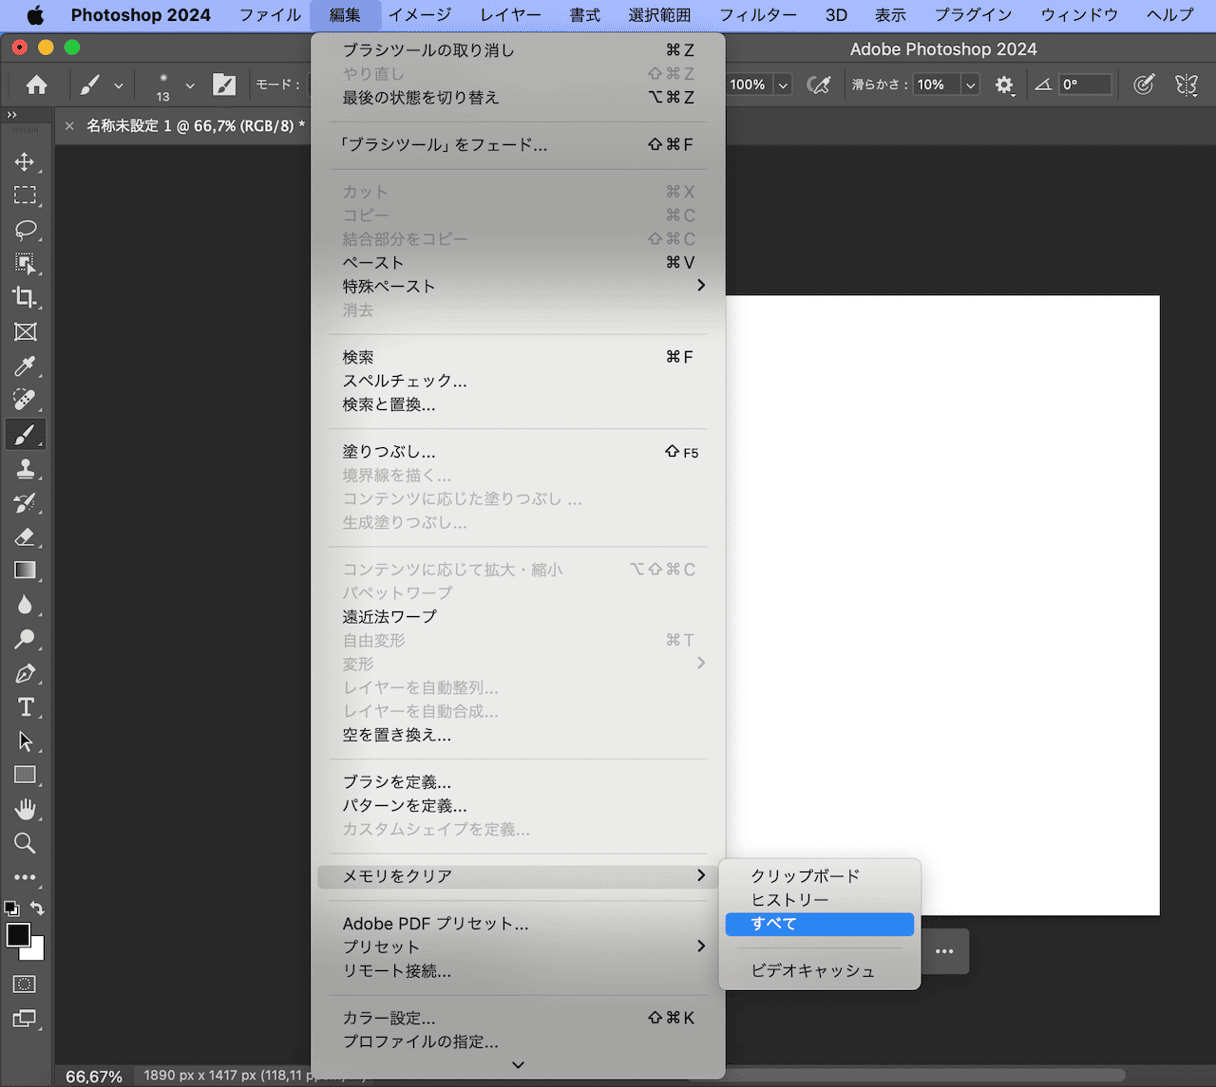Open the smoothing percentage dropdown
Image resolution: width=1216 pixels, height=1087 pixels.
(970, 85)
